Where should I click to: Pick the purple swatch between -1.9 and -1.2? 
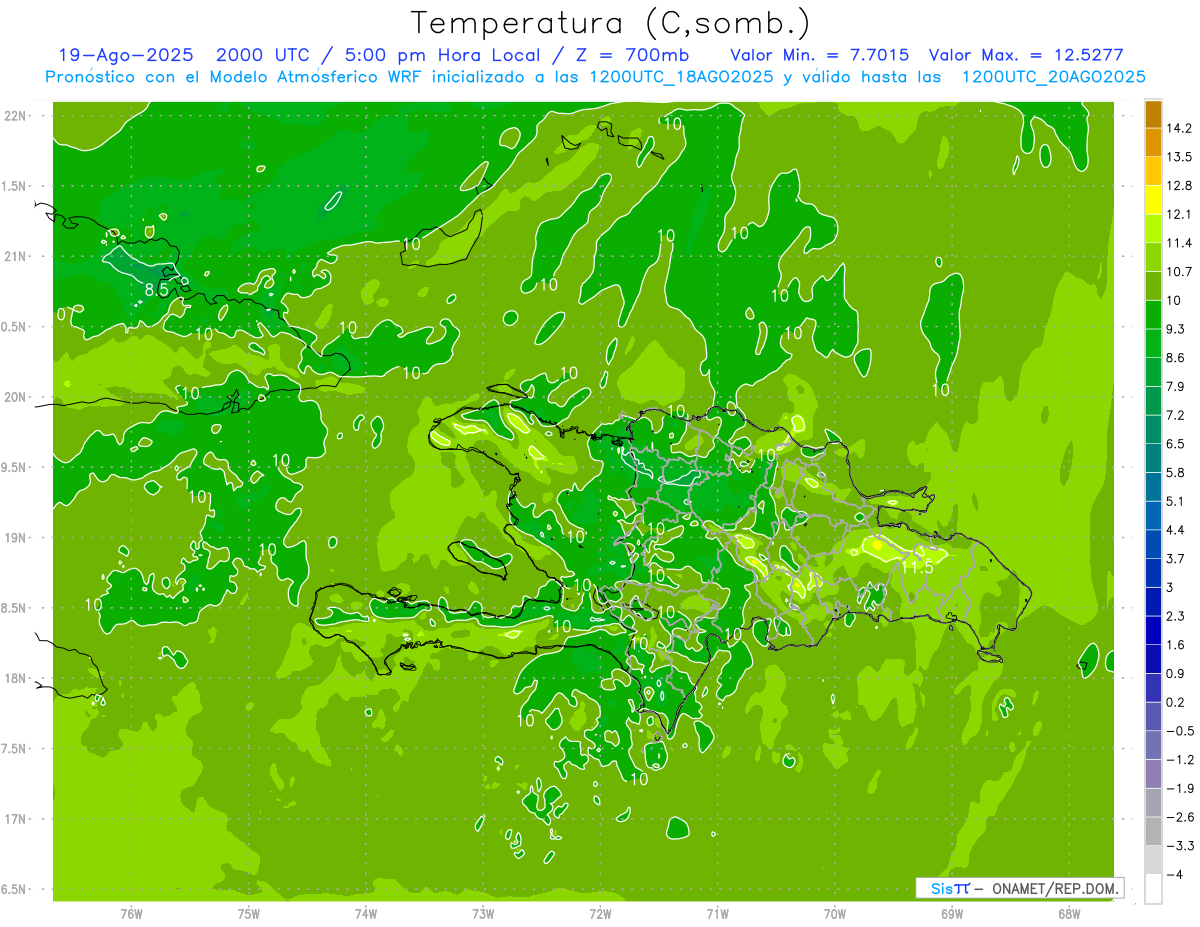pos(1153,773)
